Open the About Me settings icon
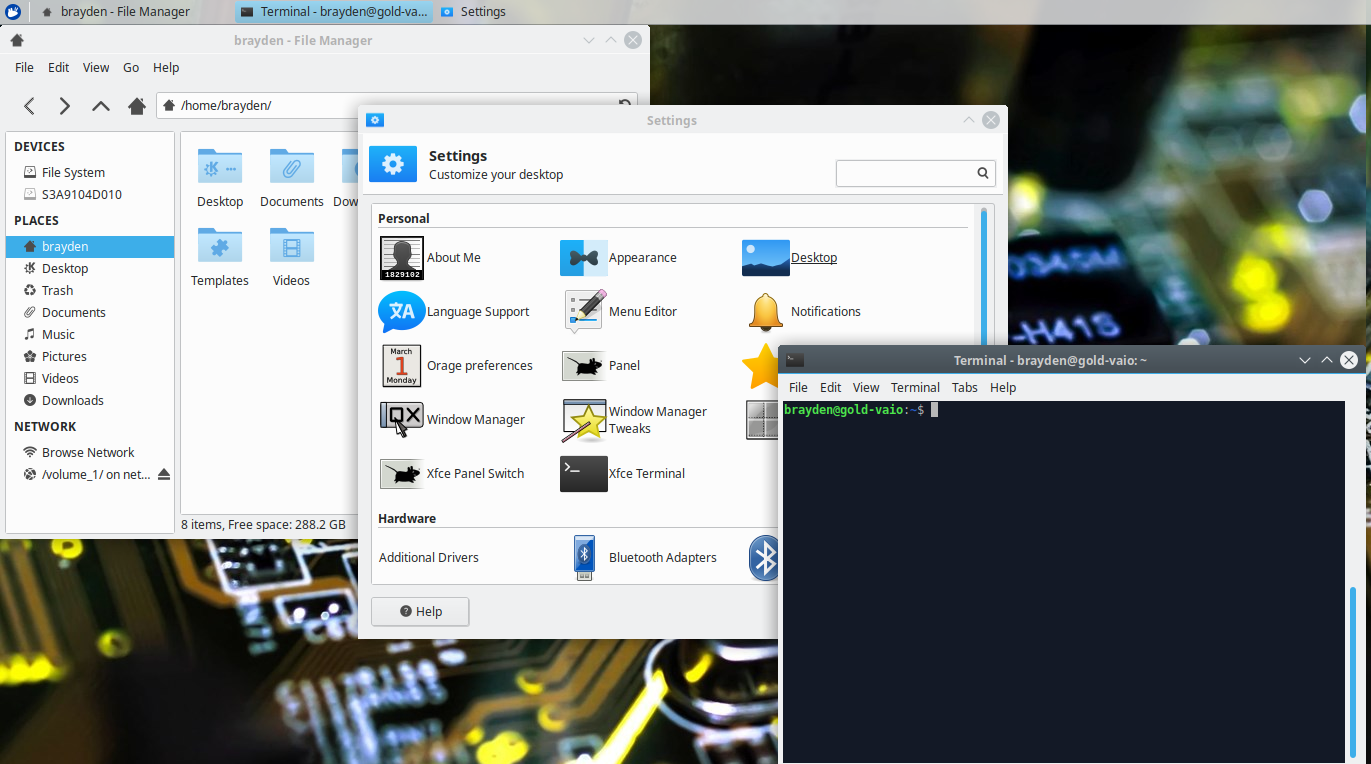The width and height of the screenshot is (1371, 764). (402, 258)
